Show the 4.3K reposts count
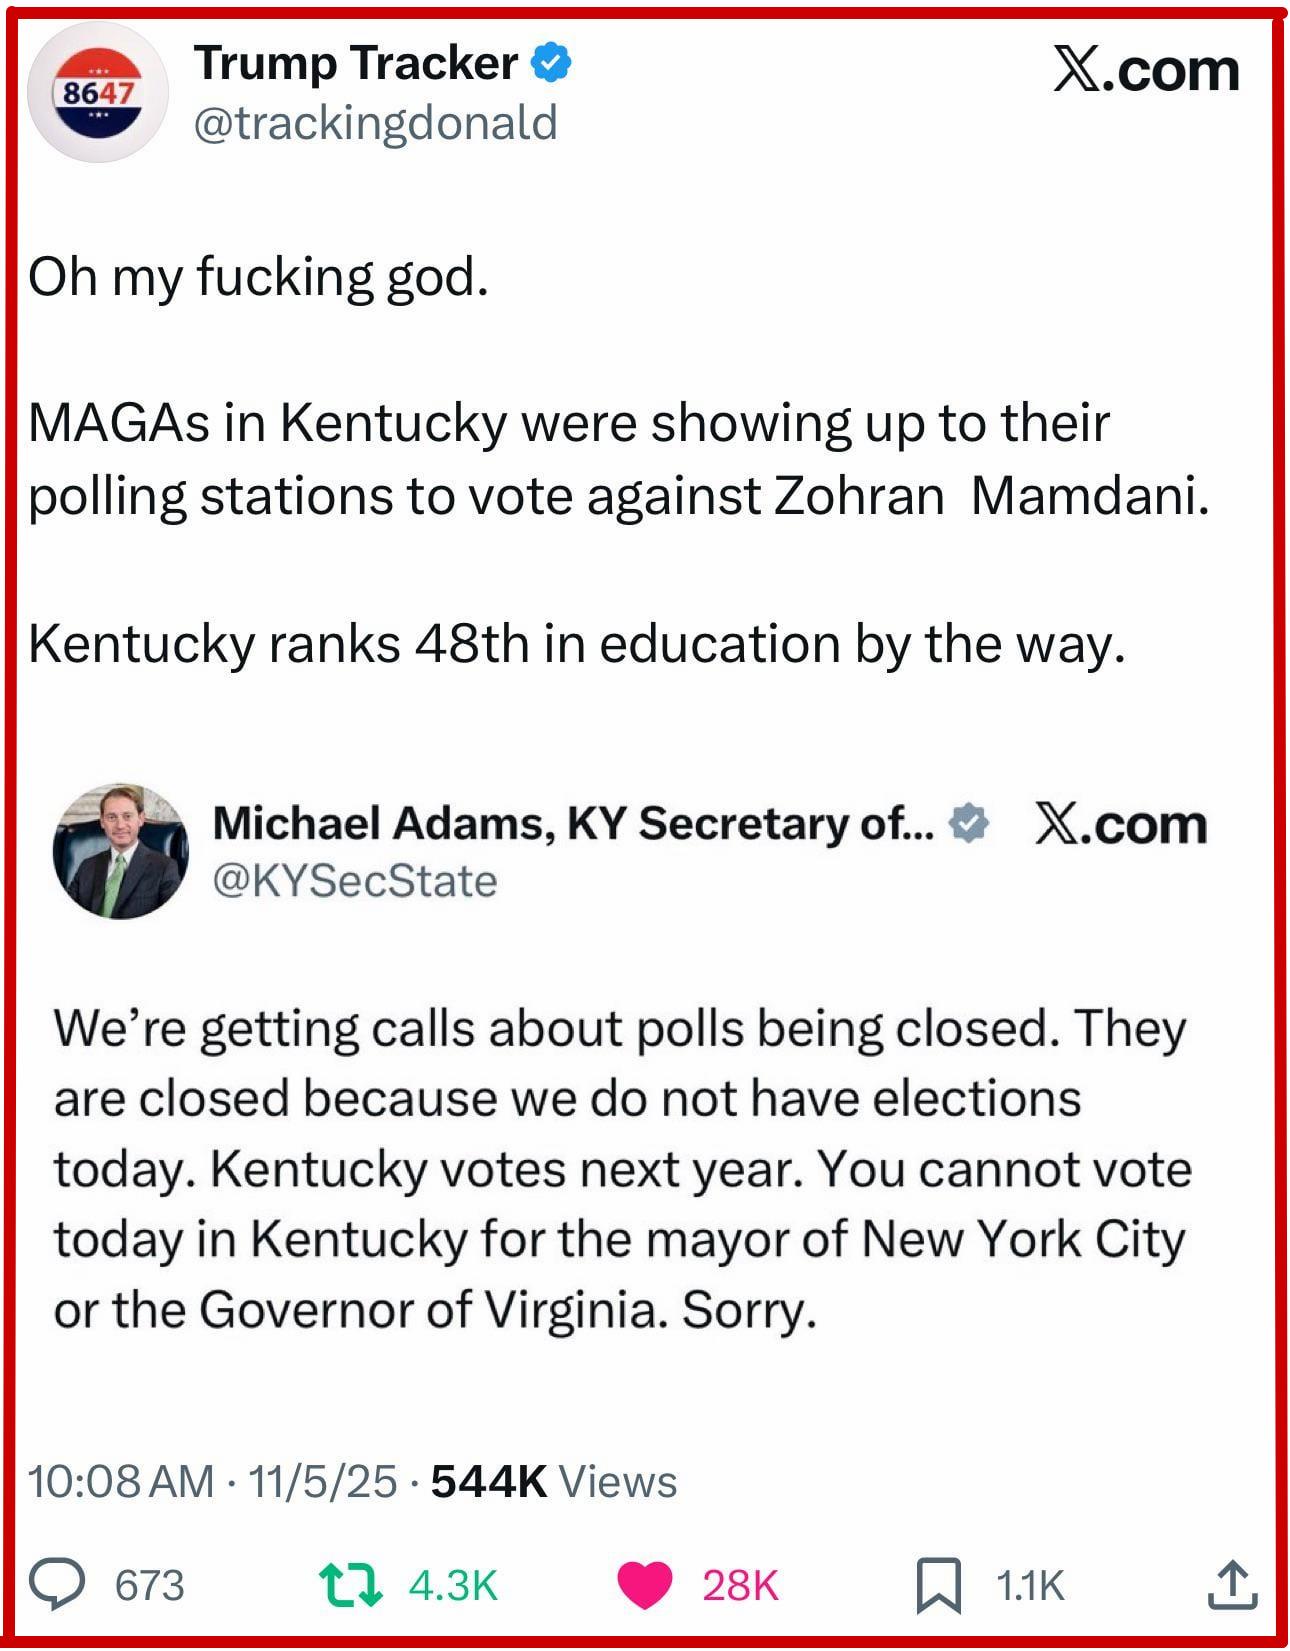Viewport: 1290px width, 1651px height. [x=453, y=1586]
